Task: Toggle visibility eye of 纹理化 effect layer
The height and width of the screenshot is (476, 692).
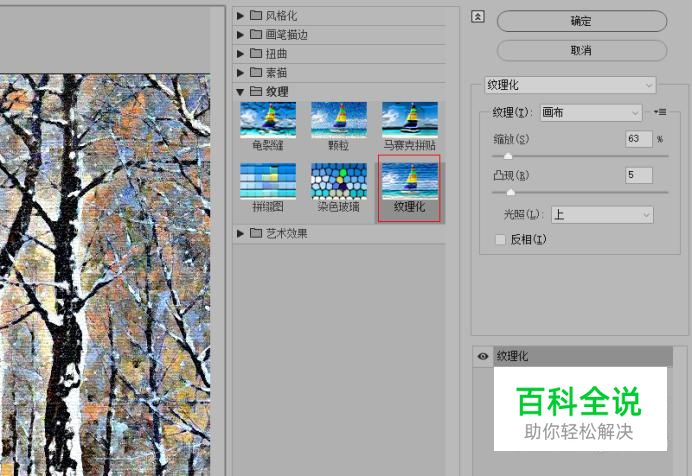Action: pyautogui.click(x=483, y=356)
